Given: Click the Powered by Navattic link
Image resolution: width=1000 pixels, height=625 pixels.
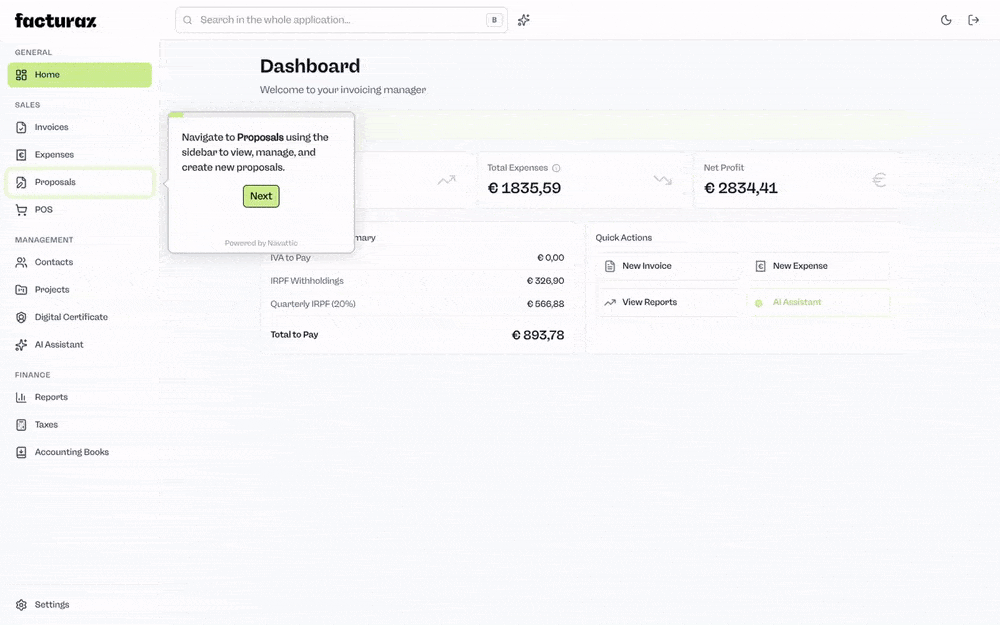Looking at the screenshot, I should (x=261, y=243).
